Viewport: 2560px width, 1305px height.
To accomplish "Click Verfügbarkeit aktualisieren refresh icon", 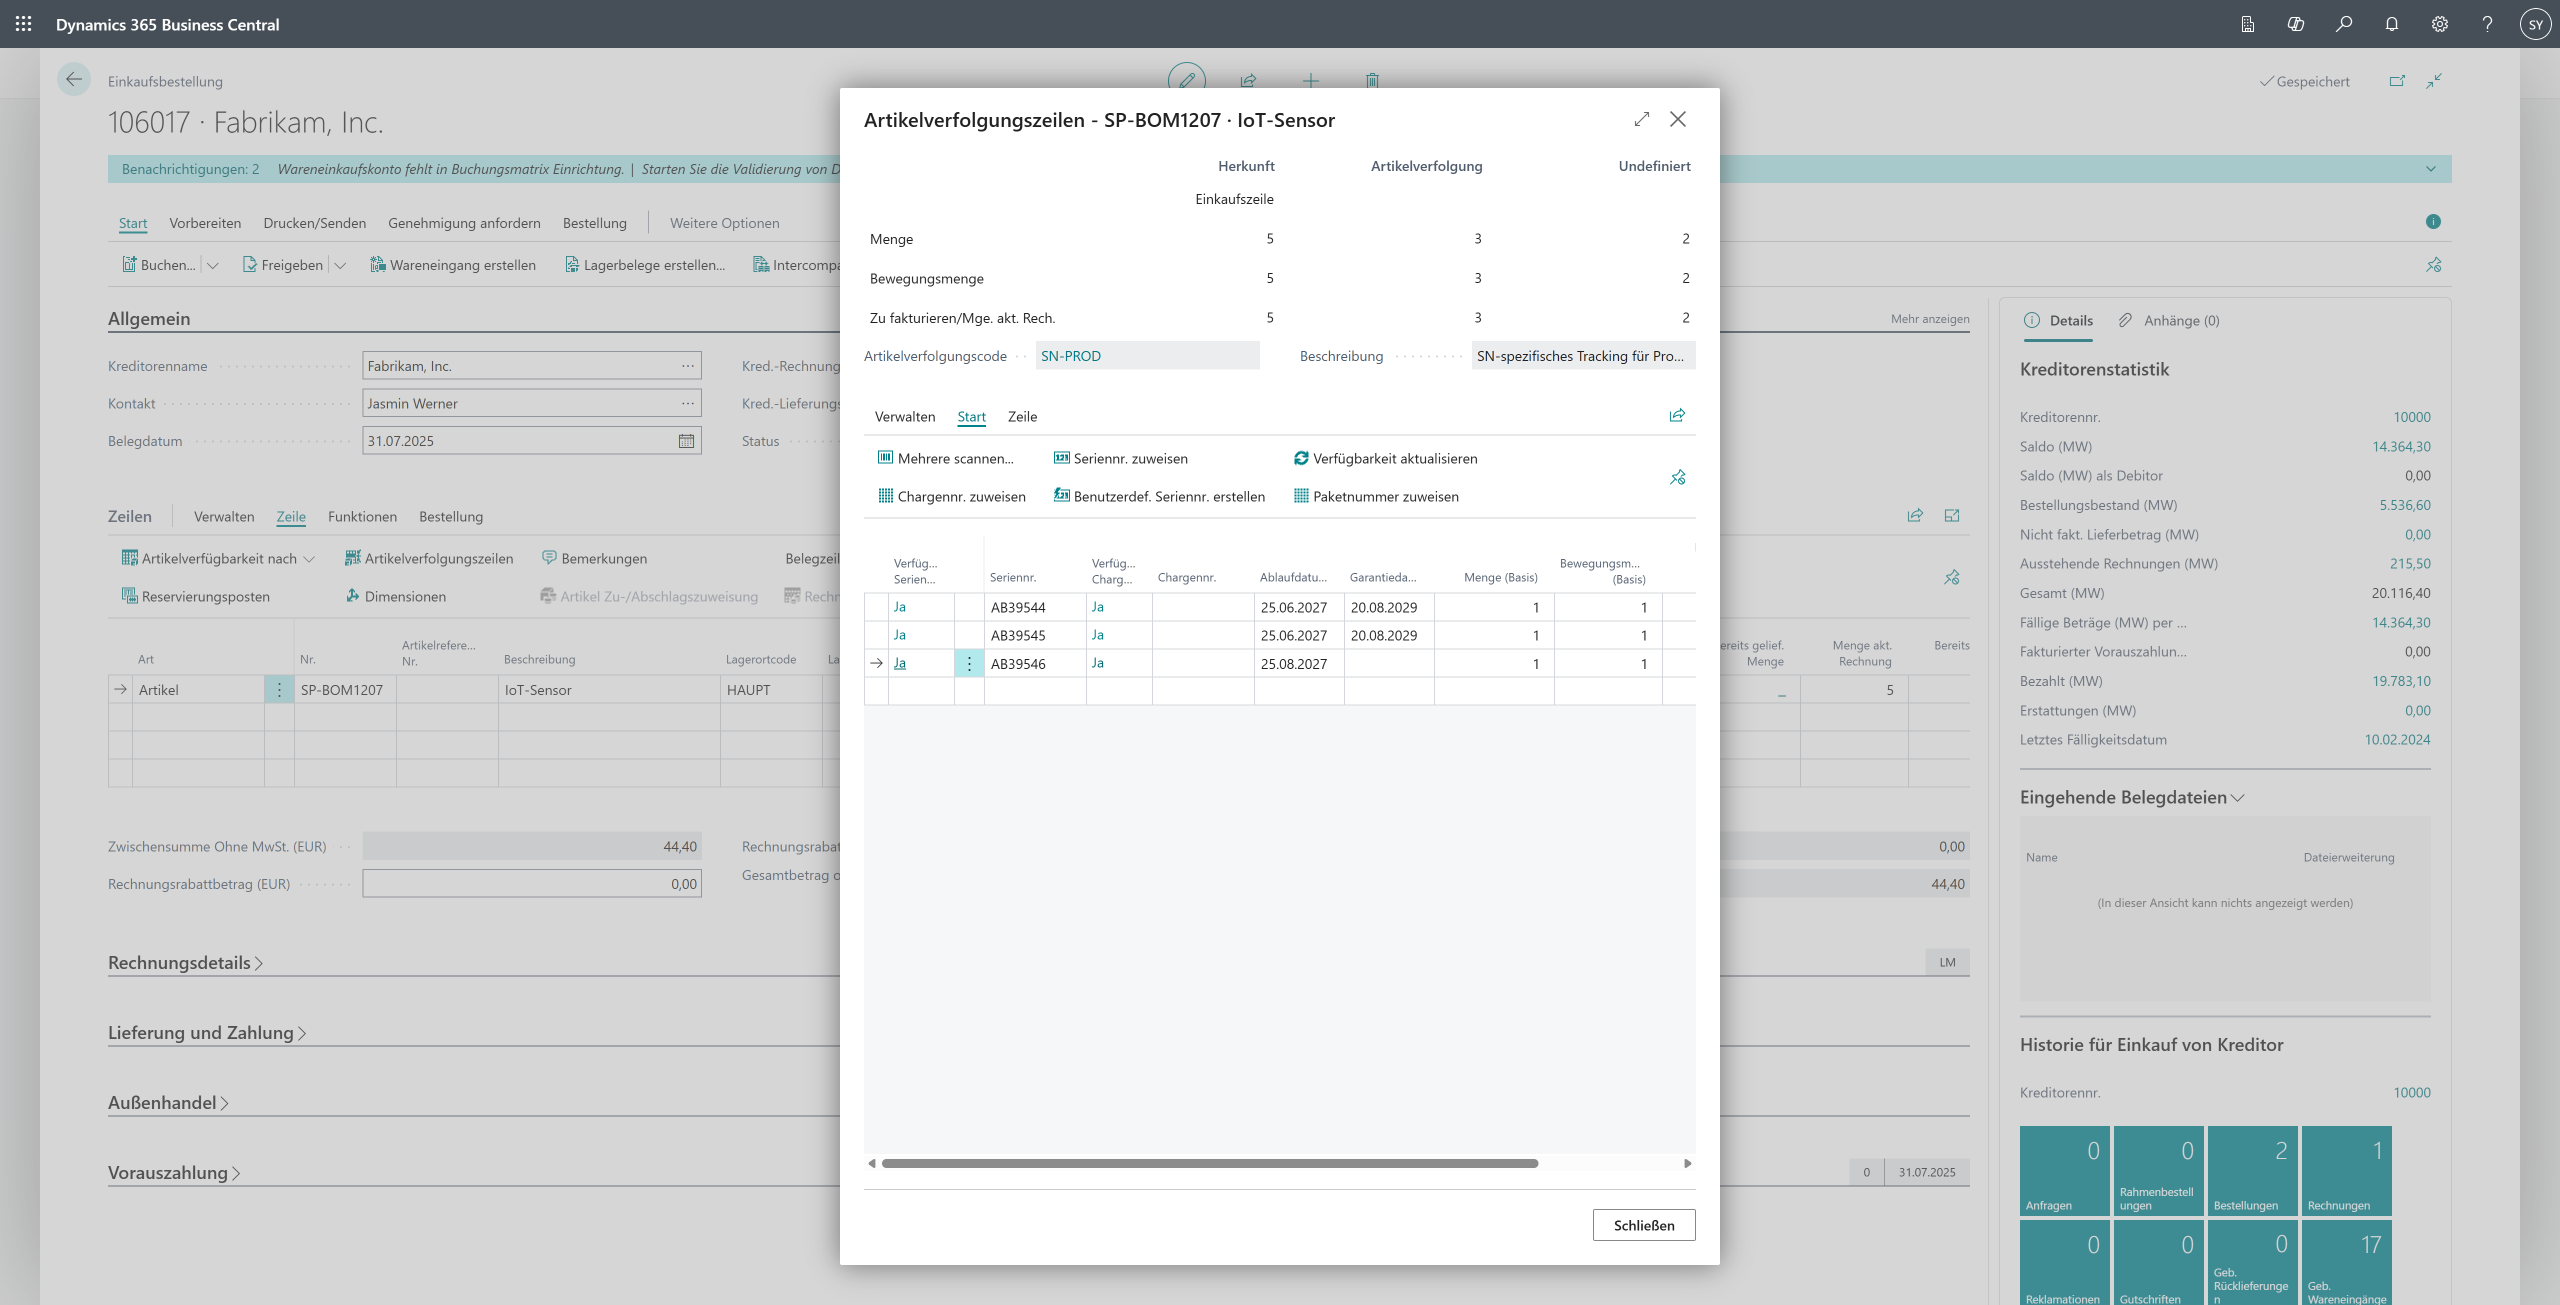I will 1301,458.
